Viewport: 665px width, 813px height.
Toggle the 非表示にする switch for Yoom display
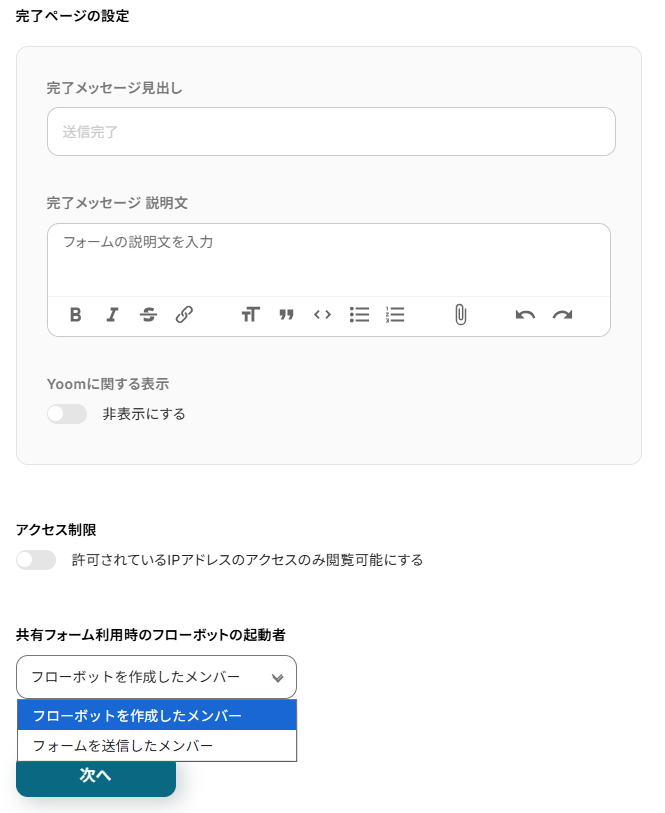(x=67, y=414)
